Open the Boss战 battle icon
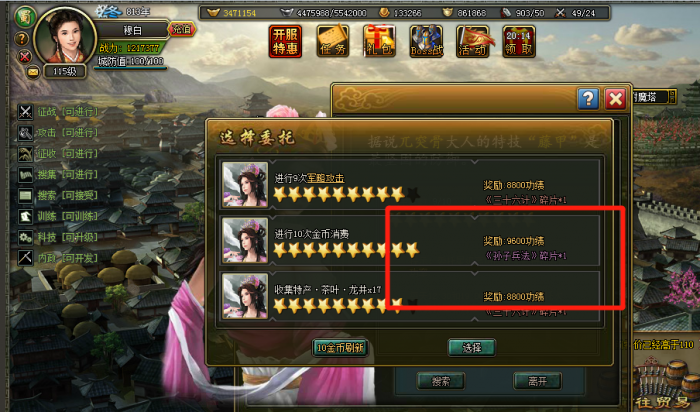 tap(426, 41)
